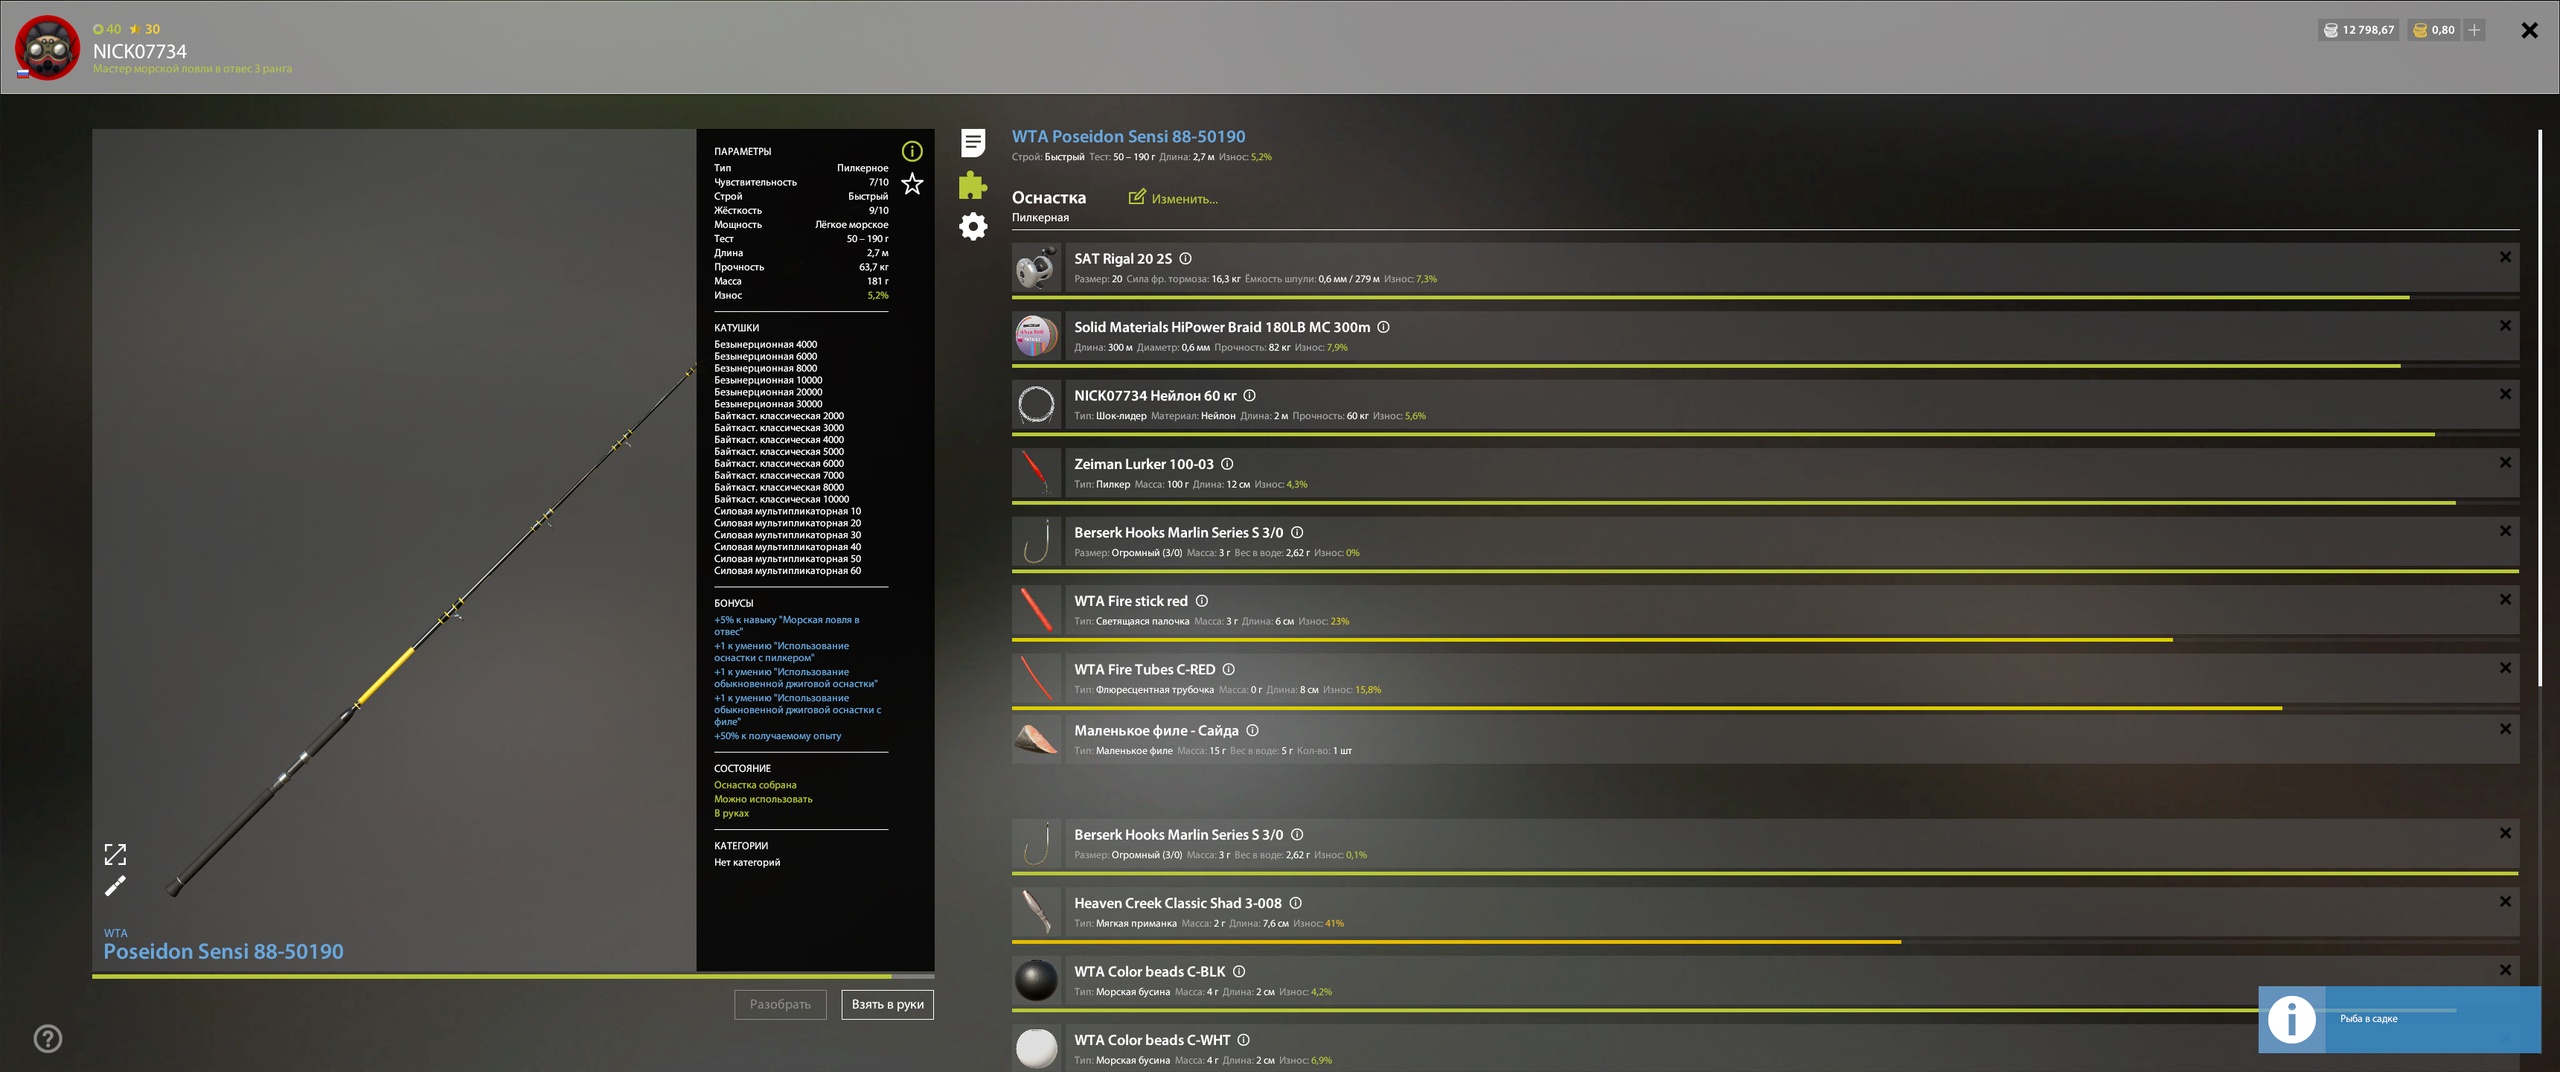Click the pencil rename icon
This screenshot has width=2560, height=1072.
[x=115, y=886]
